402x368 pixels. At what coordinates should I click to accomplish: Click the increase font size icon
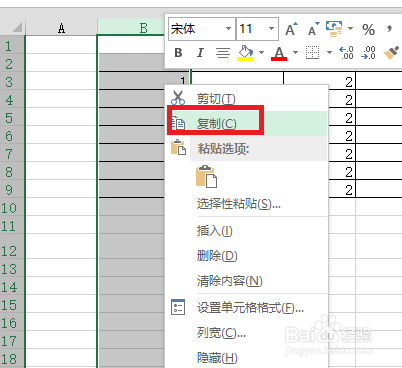click(291, 29)
